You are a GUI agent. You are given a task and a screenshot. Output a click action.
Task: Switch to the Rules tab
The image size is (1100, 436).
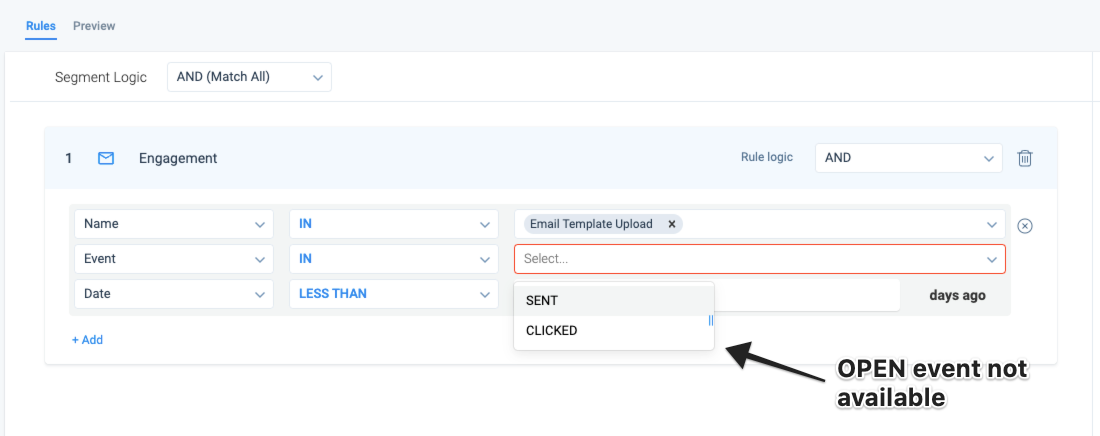[x=41, y=26]
